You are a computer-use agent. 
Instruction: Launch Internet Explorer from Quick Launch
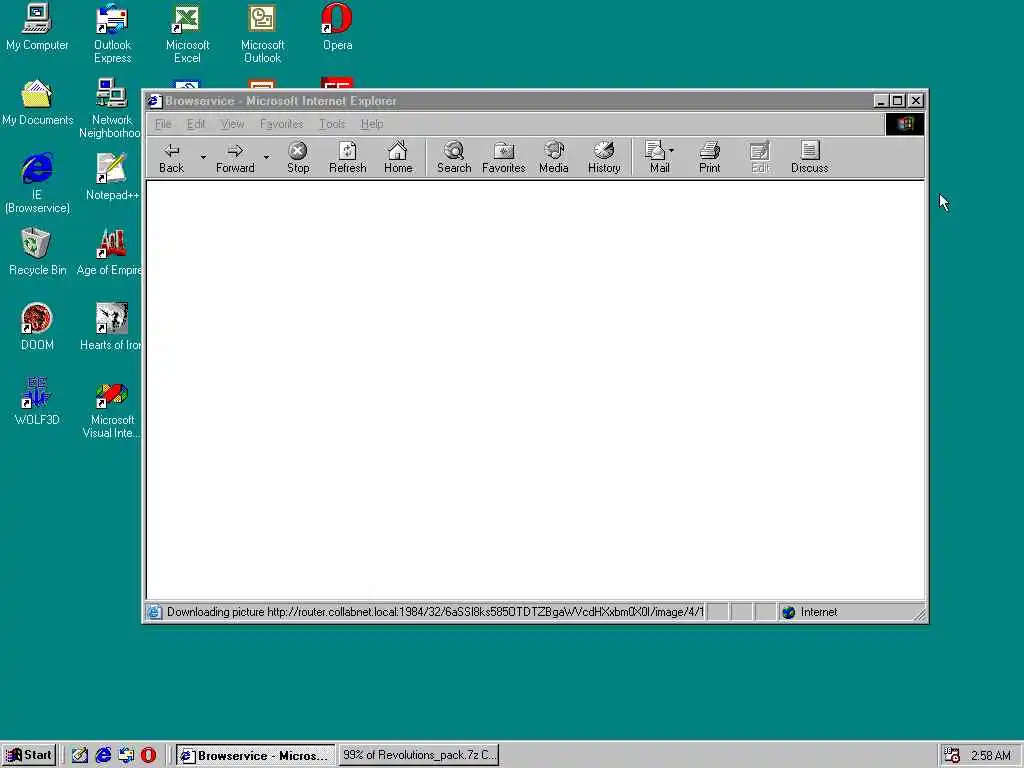click(103, 756)
